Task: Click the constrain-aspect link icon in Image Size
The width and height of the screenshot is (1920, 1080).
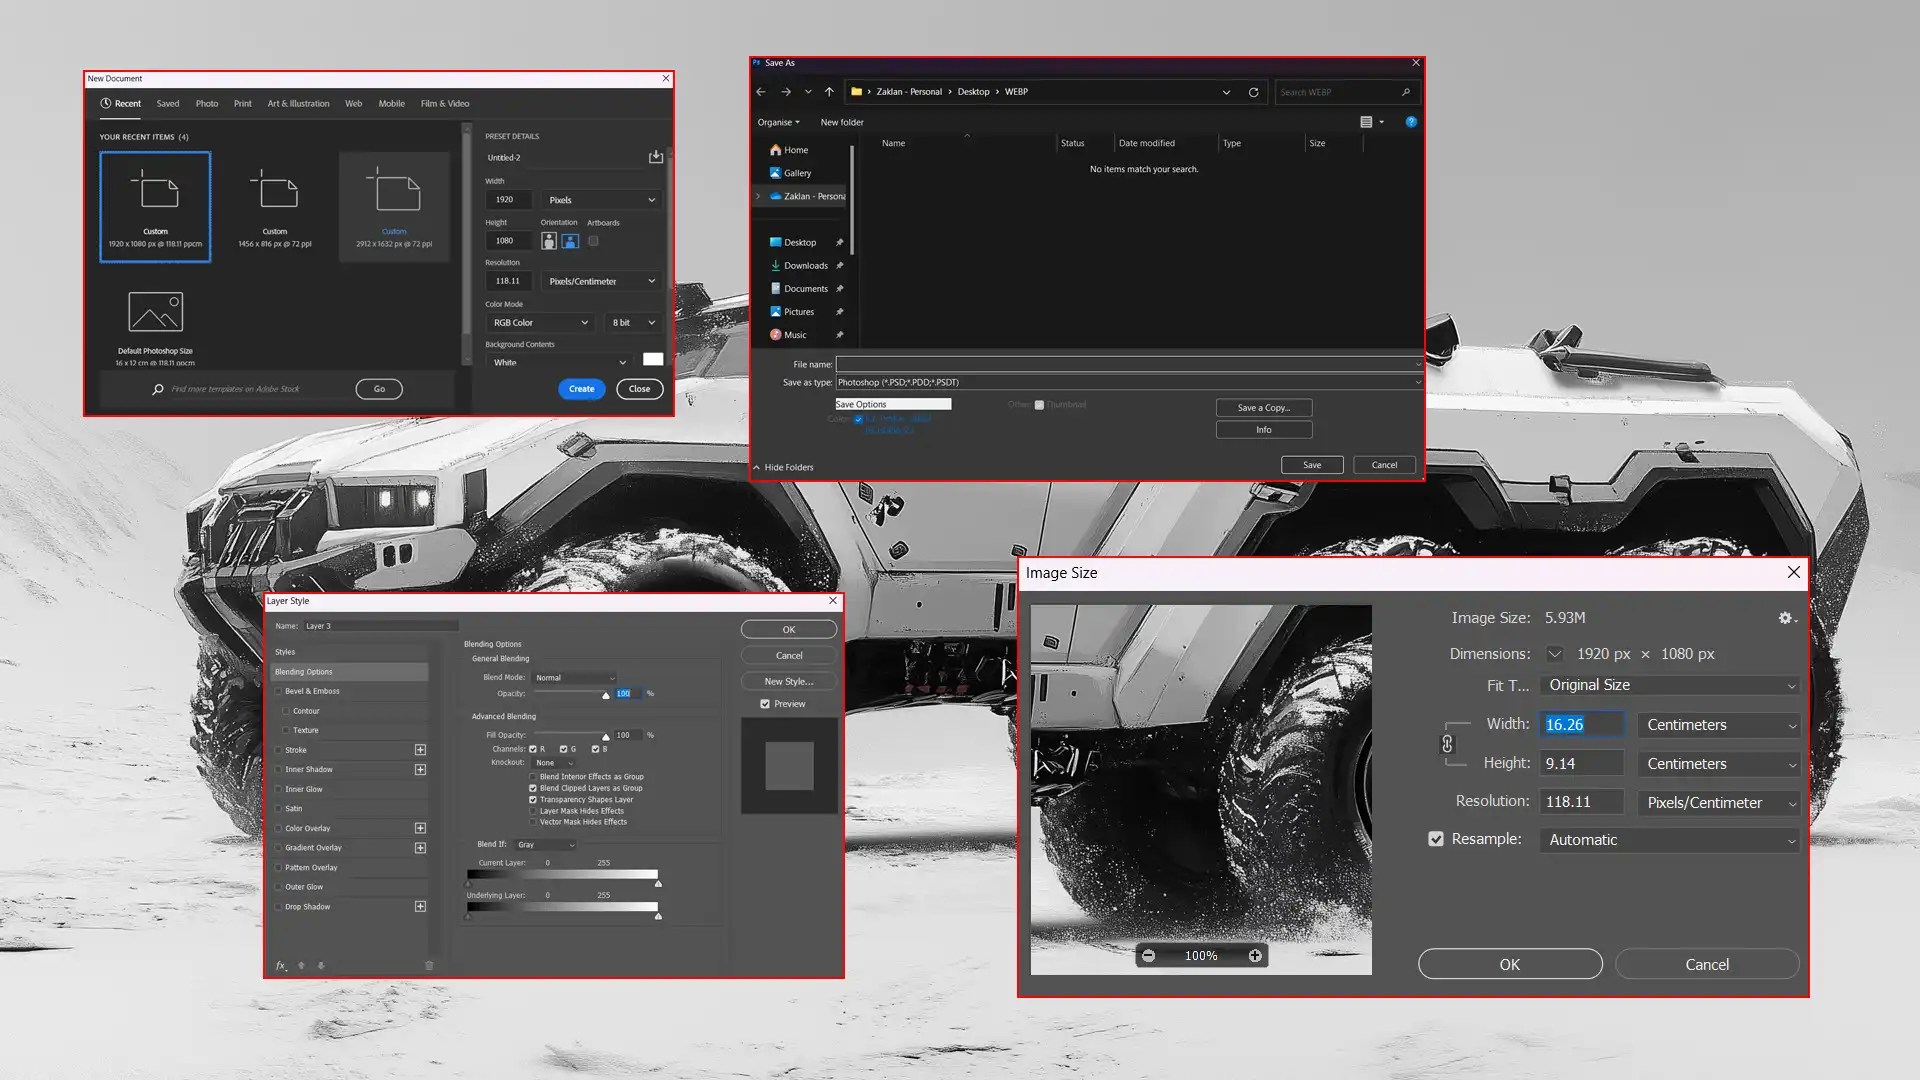Action: (x=1448, y=743)
